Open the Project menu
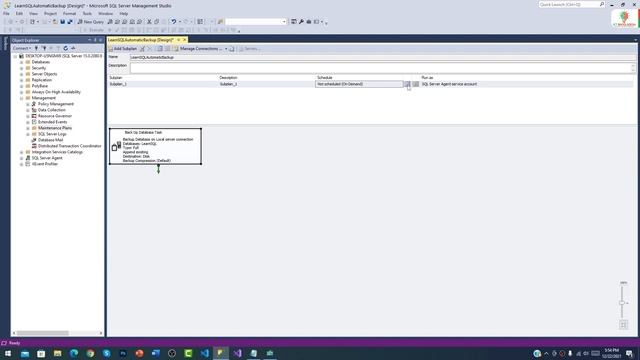This screenshot has width=640, height=360. coord(51,13)
